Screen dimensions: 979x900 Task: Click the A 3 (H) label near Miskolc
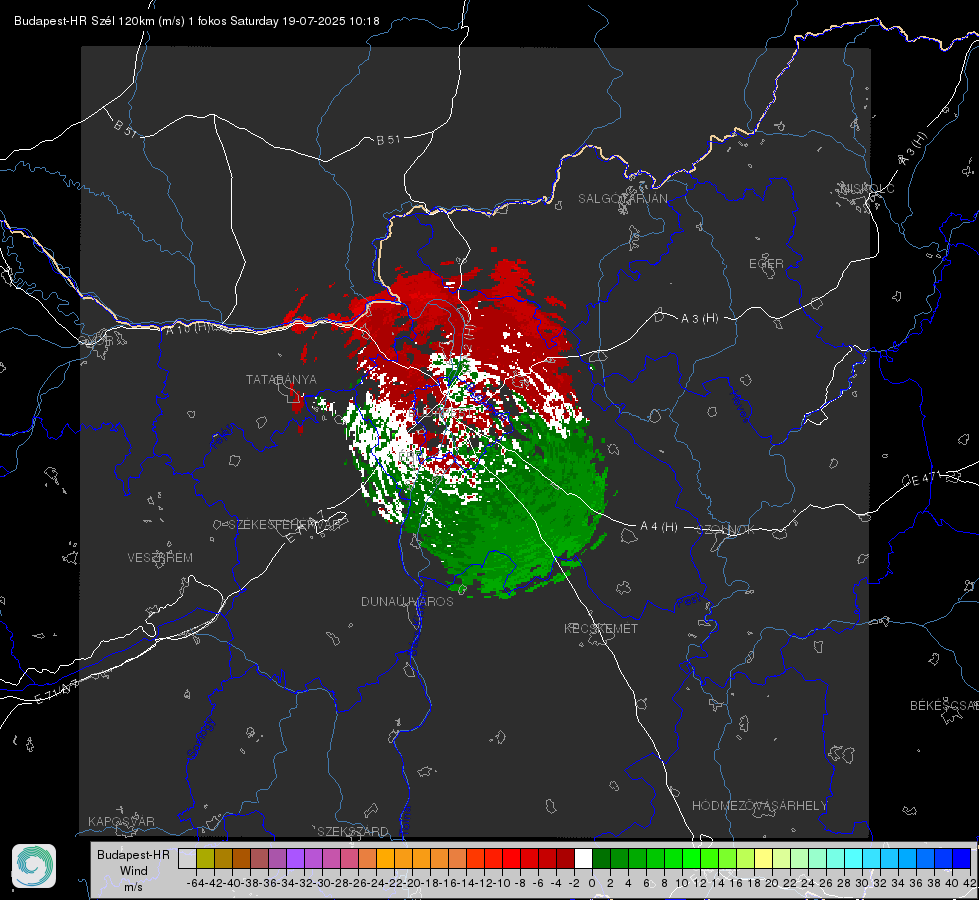point(913,149)
